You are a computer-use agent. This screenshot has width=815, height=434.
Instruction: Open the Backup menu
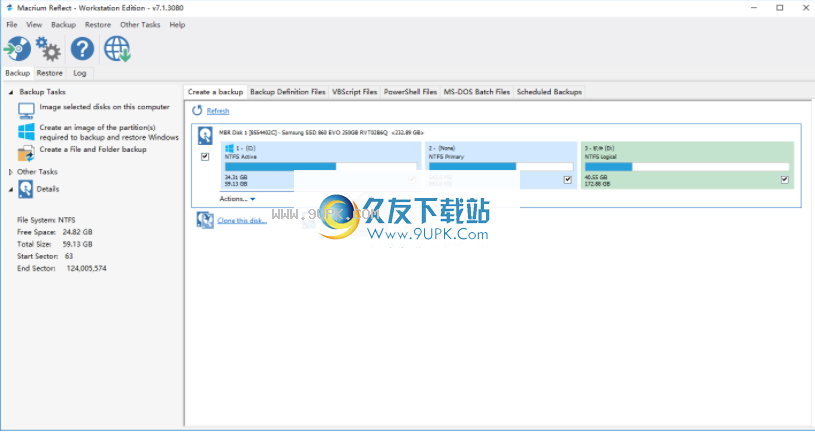63,24
